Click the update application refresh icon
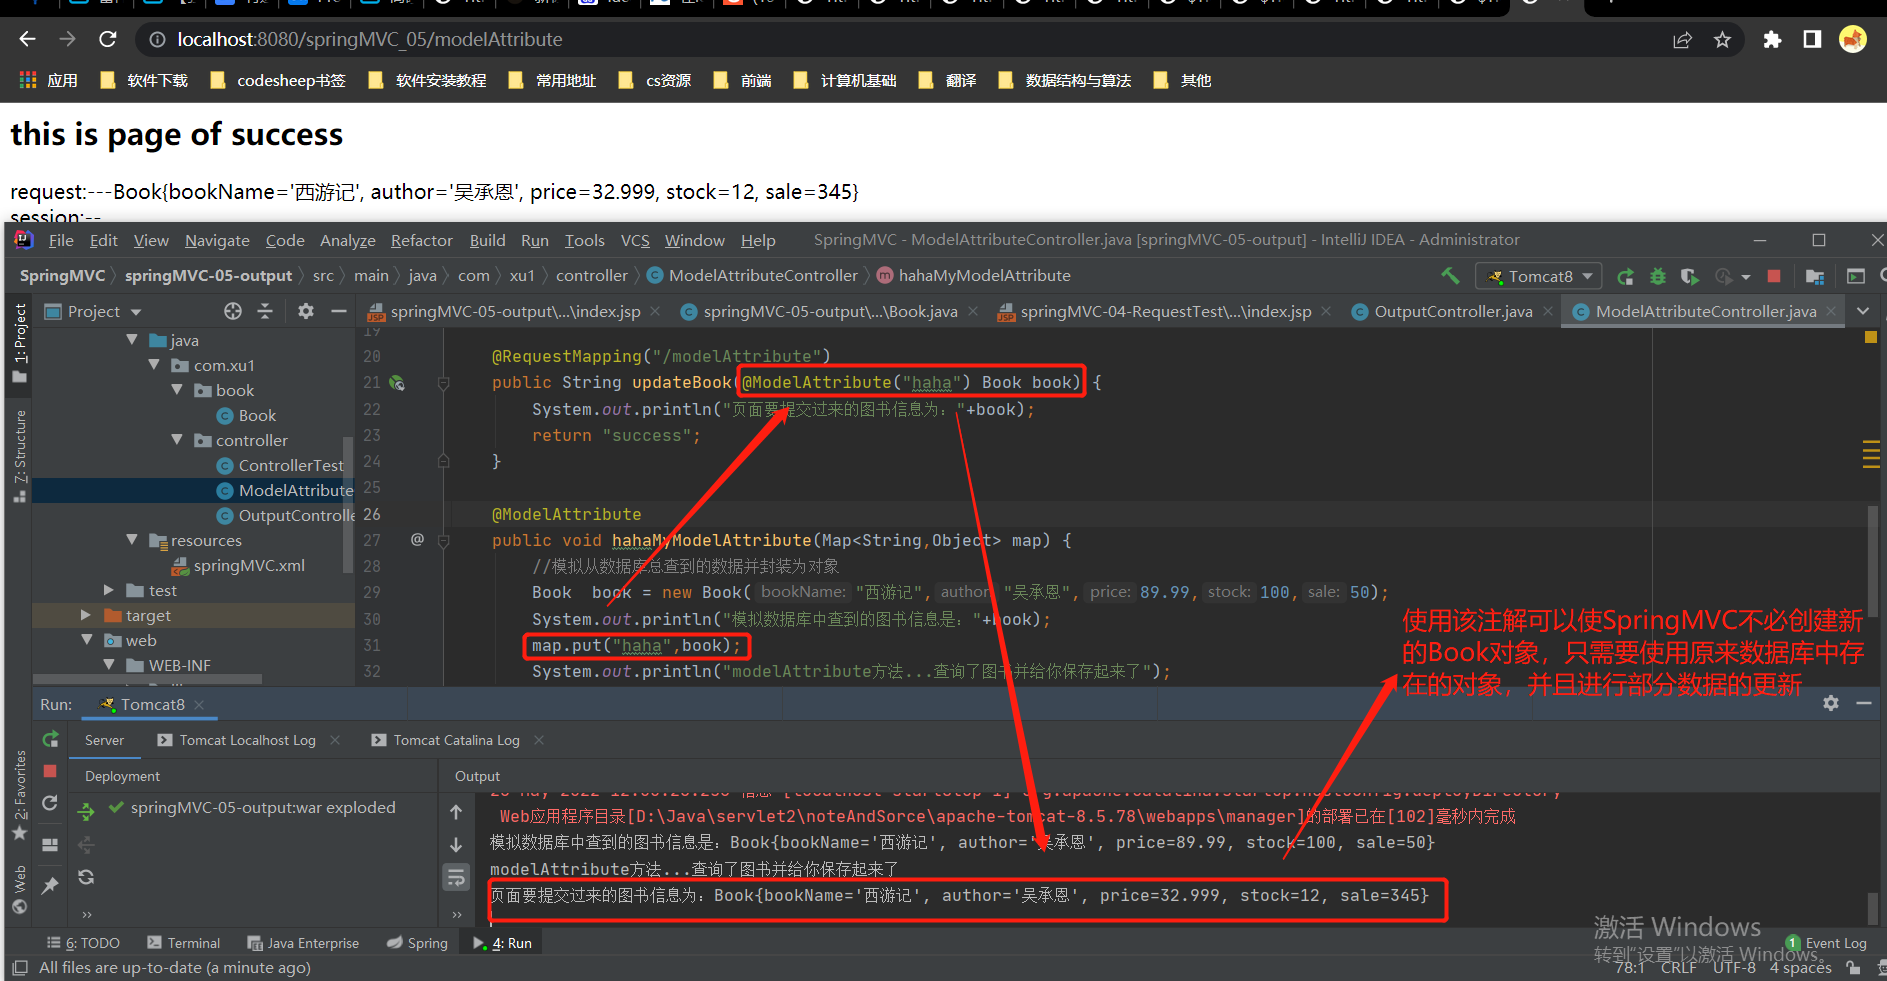 click(50, 803)
